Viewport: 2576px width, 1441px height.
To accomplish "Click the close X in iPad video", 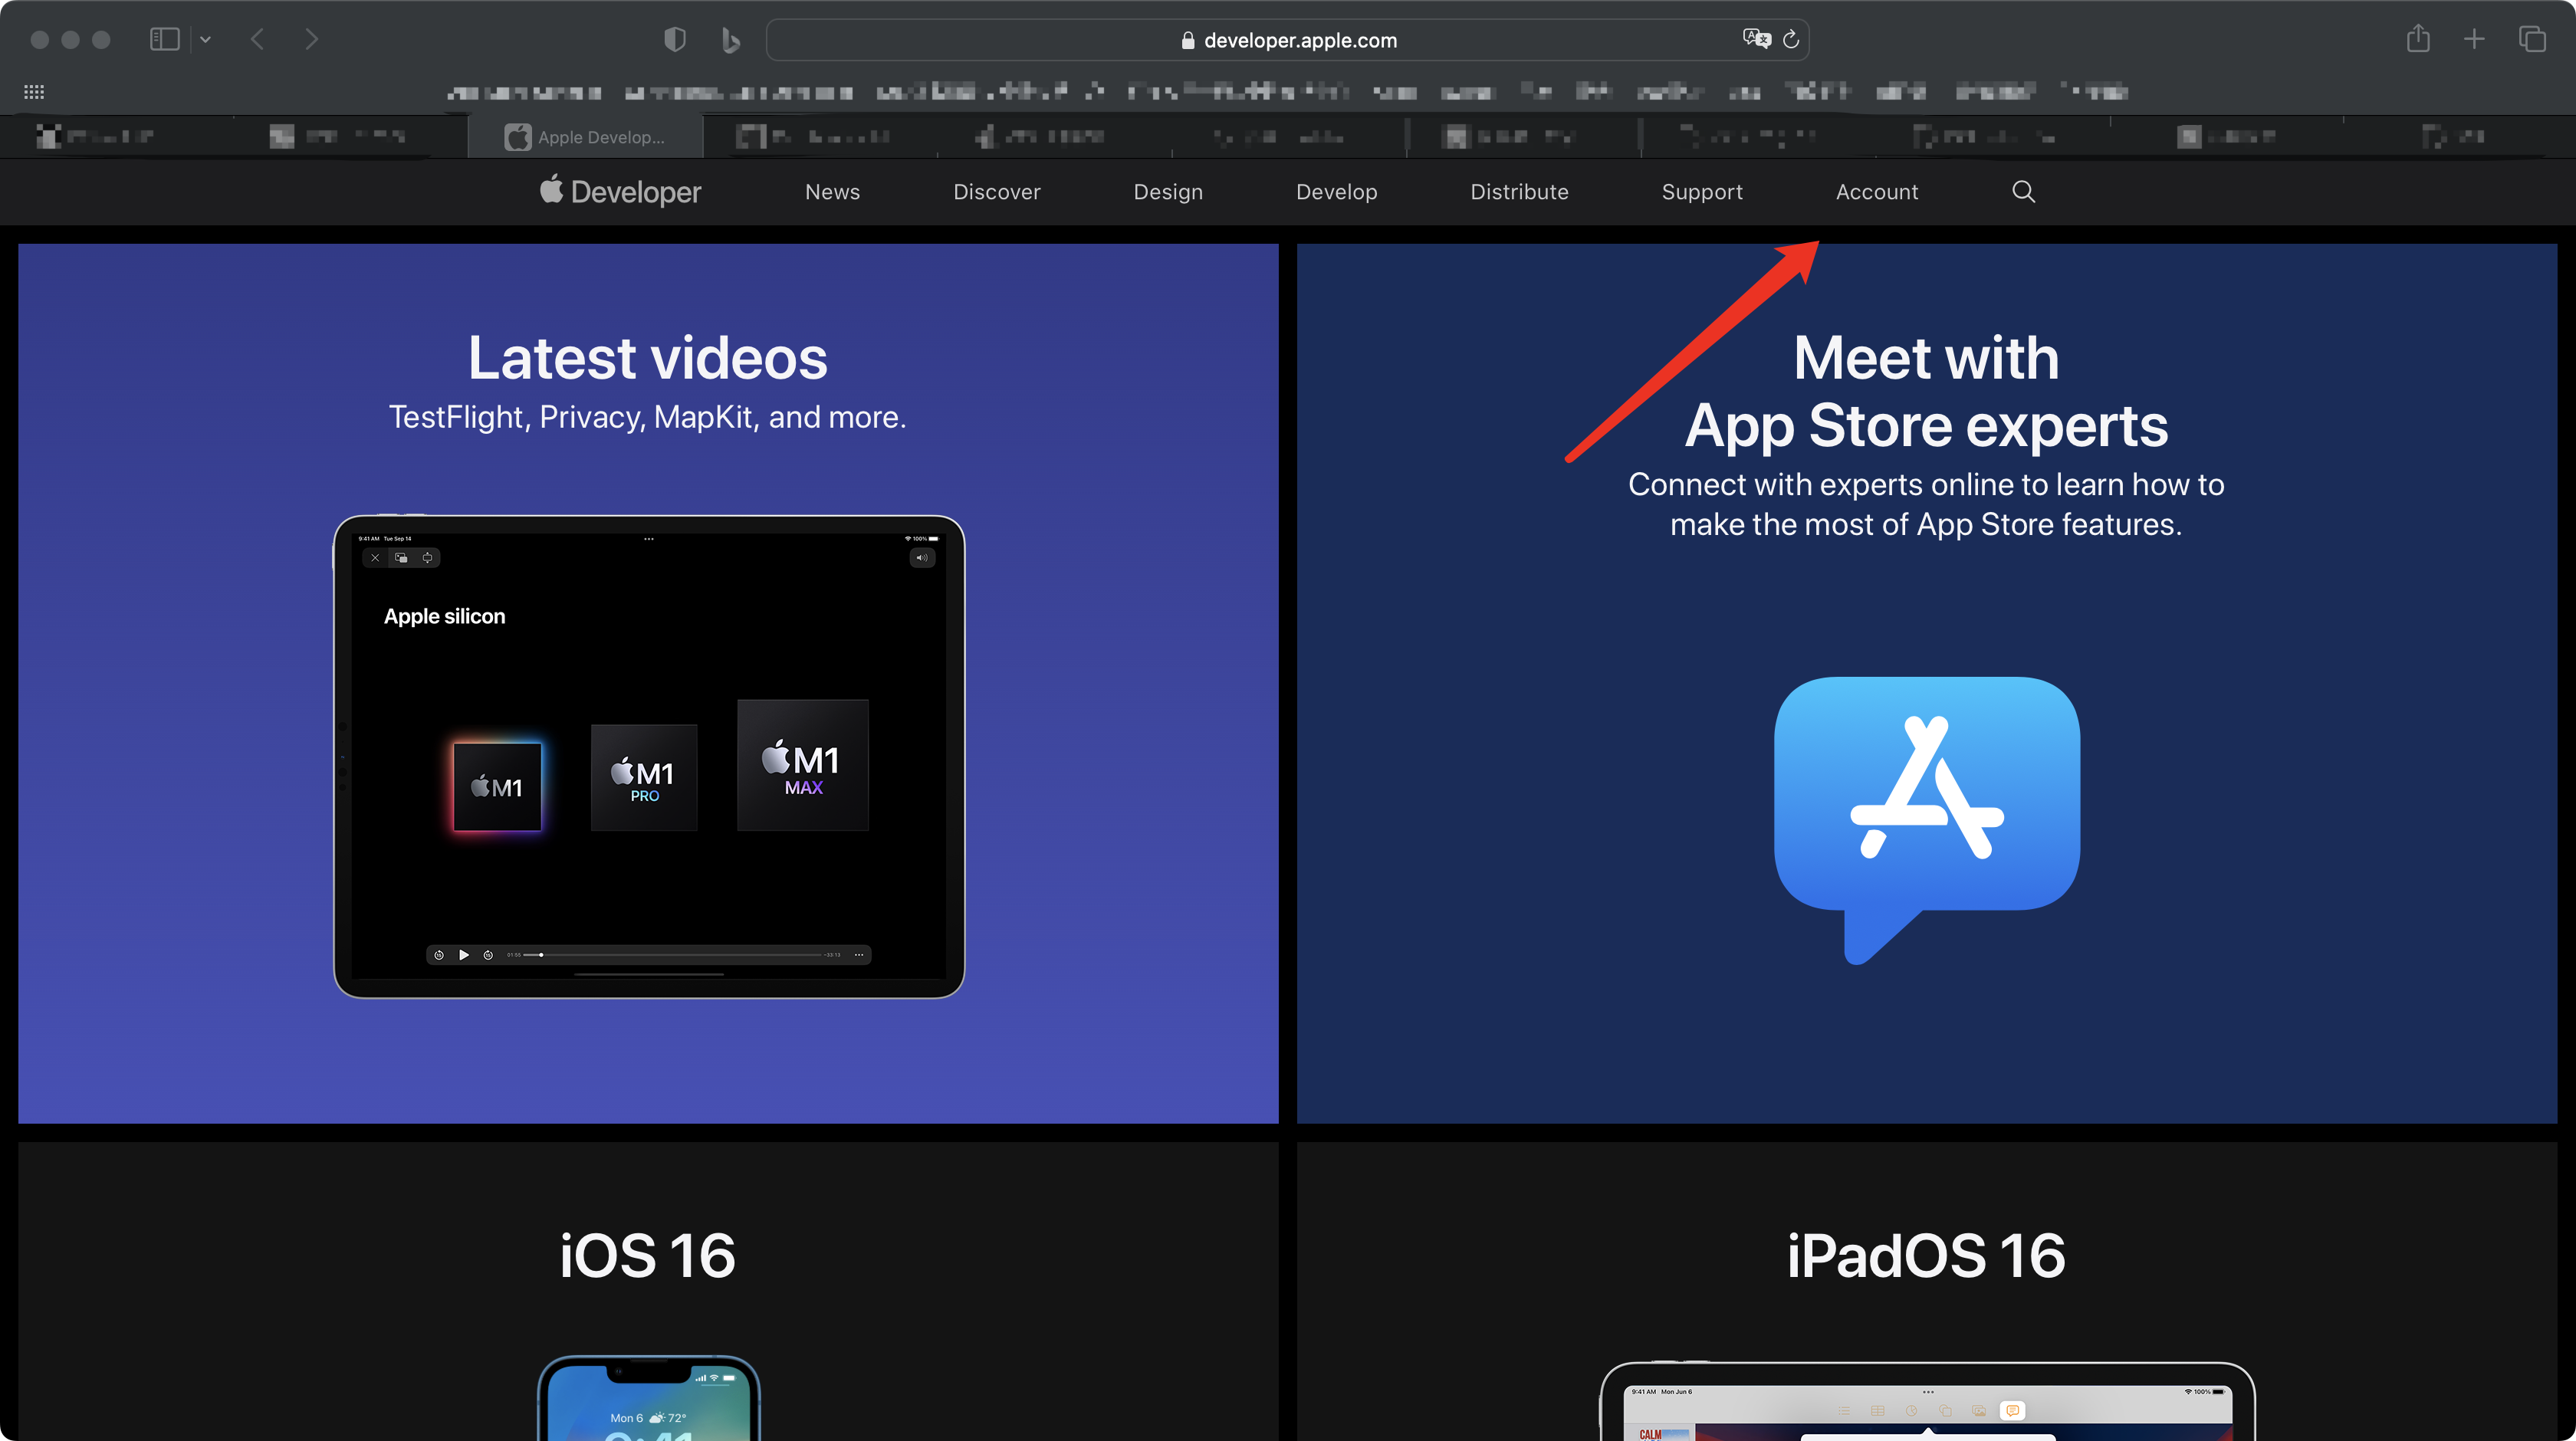I will coord(375,558).
